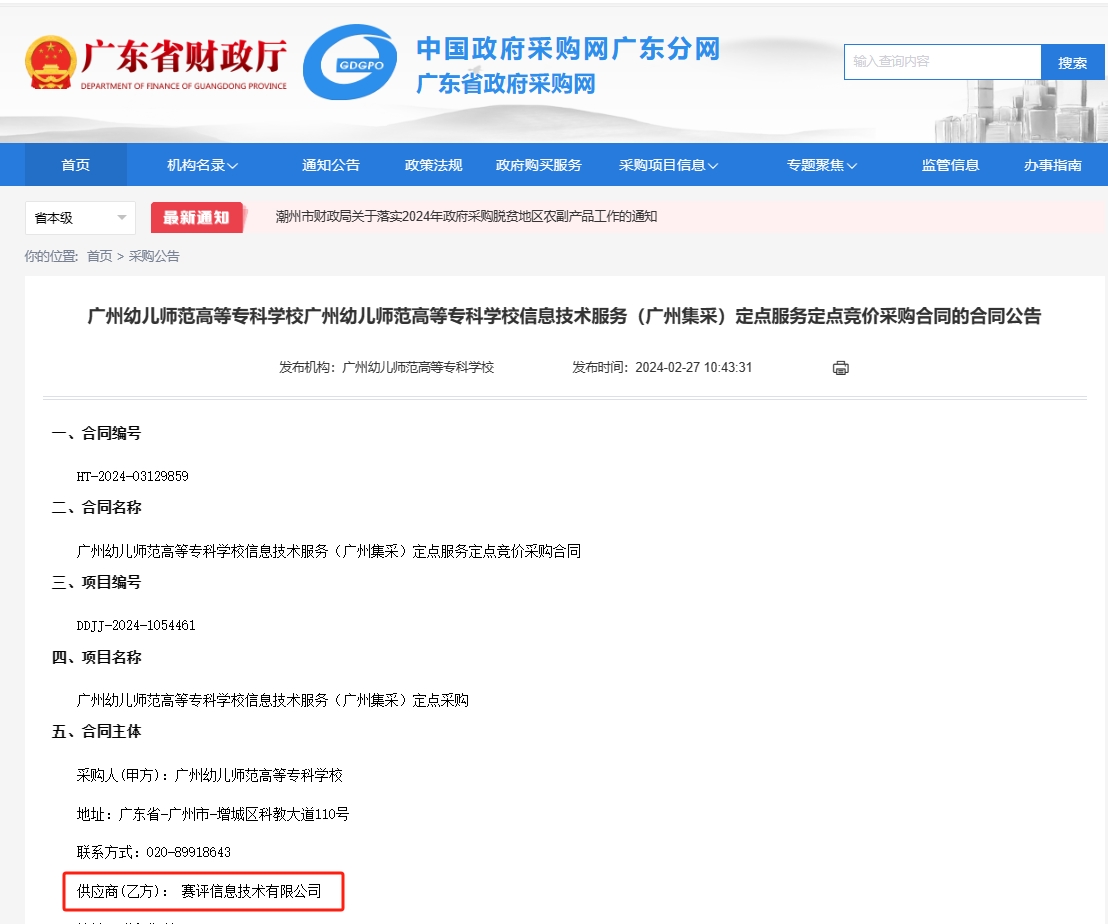The width and height of the screenshot is (1108, 924).
Task: Click the 采购人(甲方) line
Action: click(209, 776)
